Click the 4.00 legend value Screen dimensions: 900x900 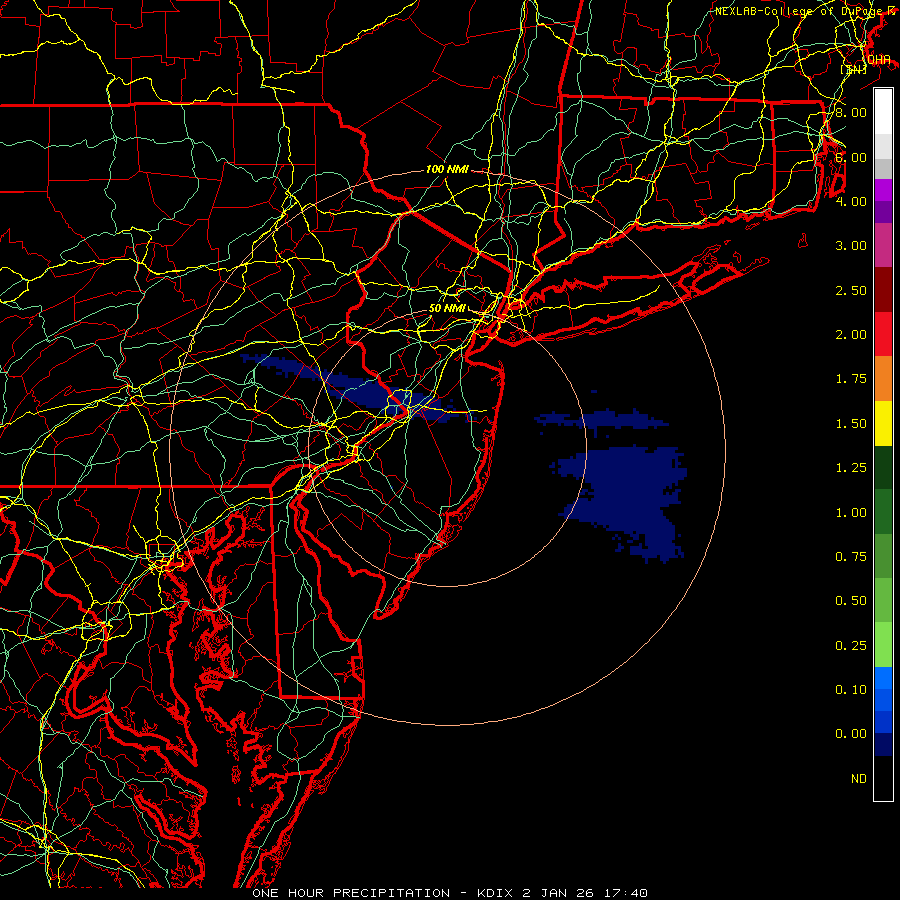(851, 201)
